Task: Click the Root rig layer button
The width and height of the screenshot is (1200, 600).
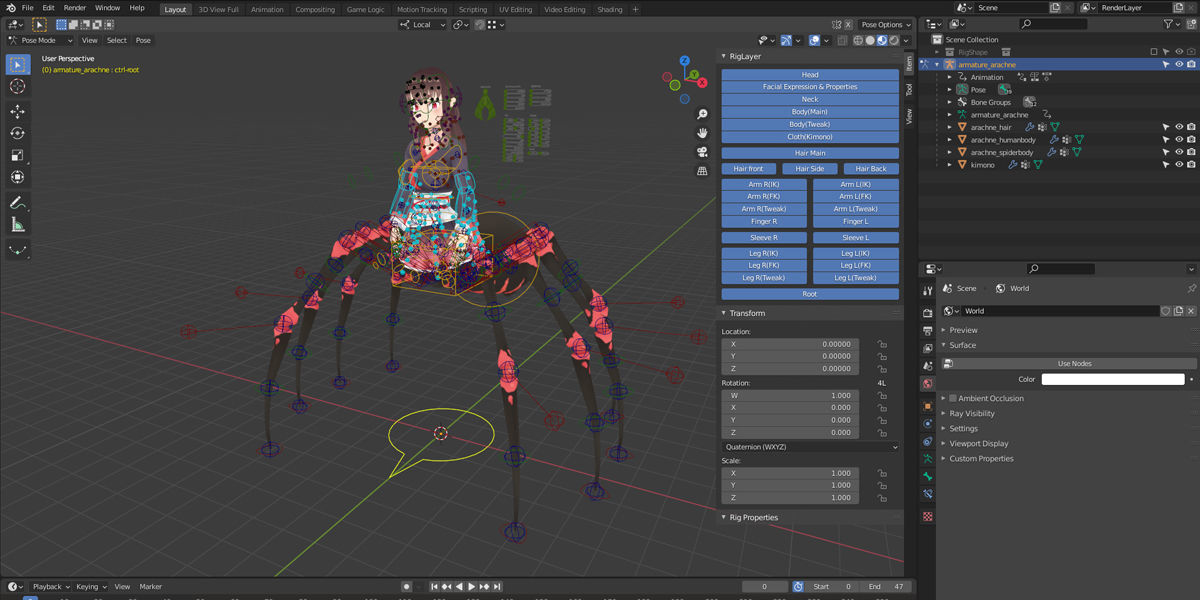Action: coord(810,294)
